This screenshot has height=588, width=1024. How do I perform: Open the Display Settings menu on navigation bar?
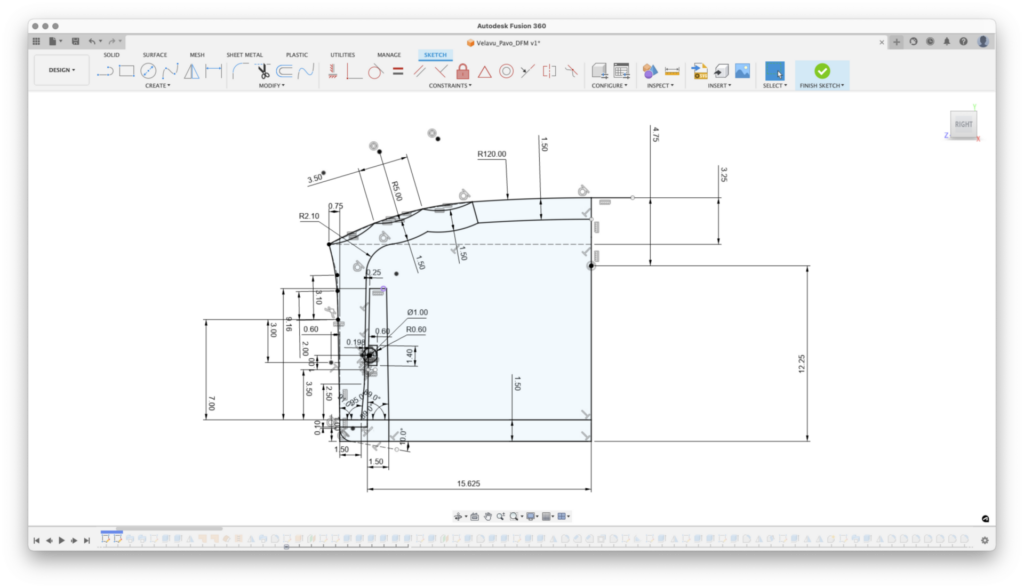point(531,517)
